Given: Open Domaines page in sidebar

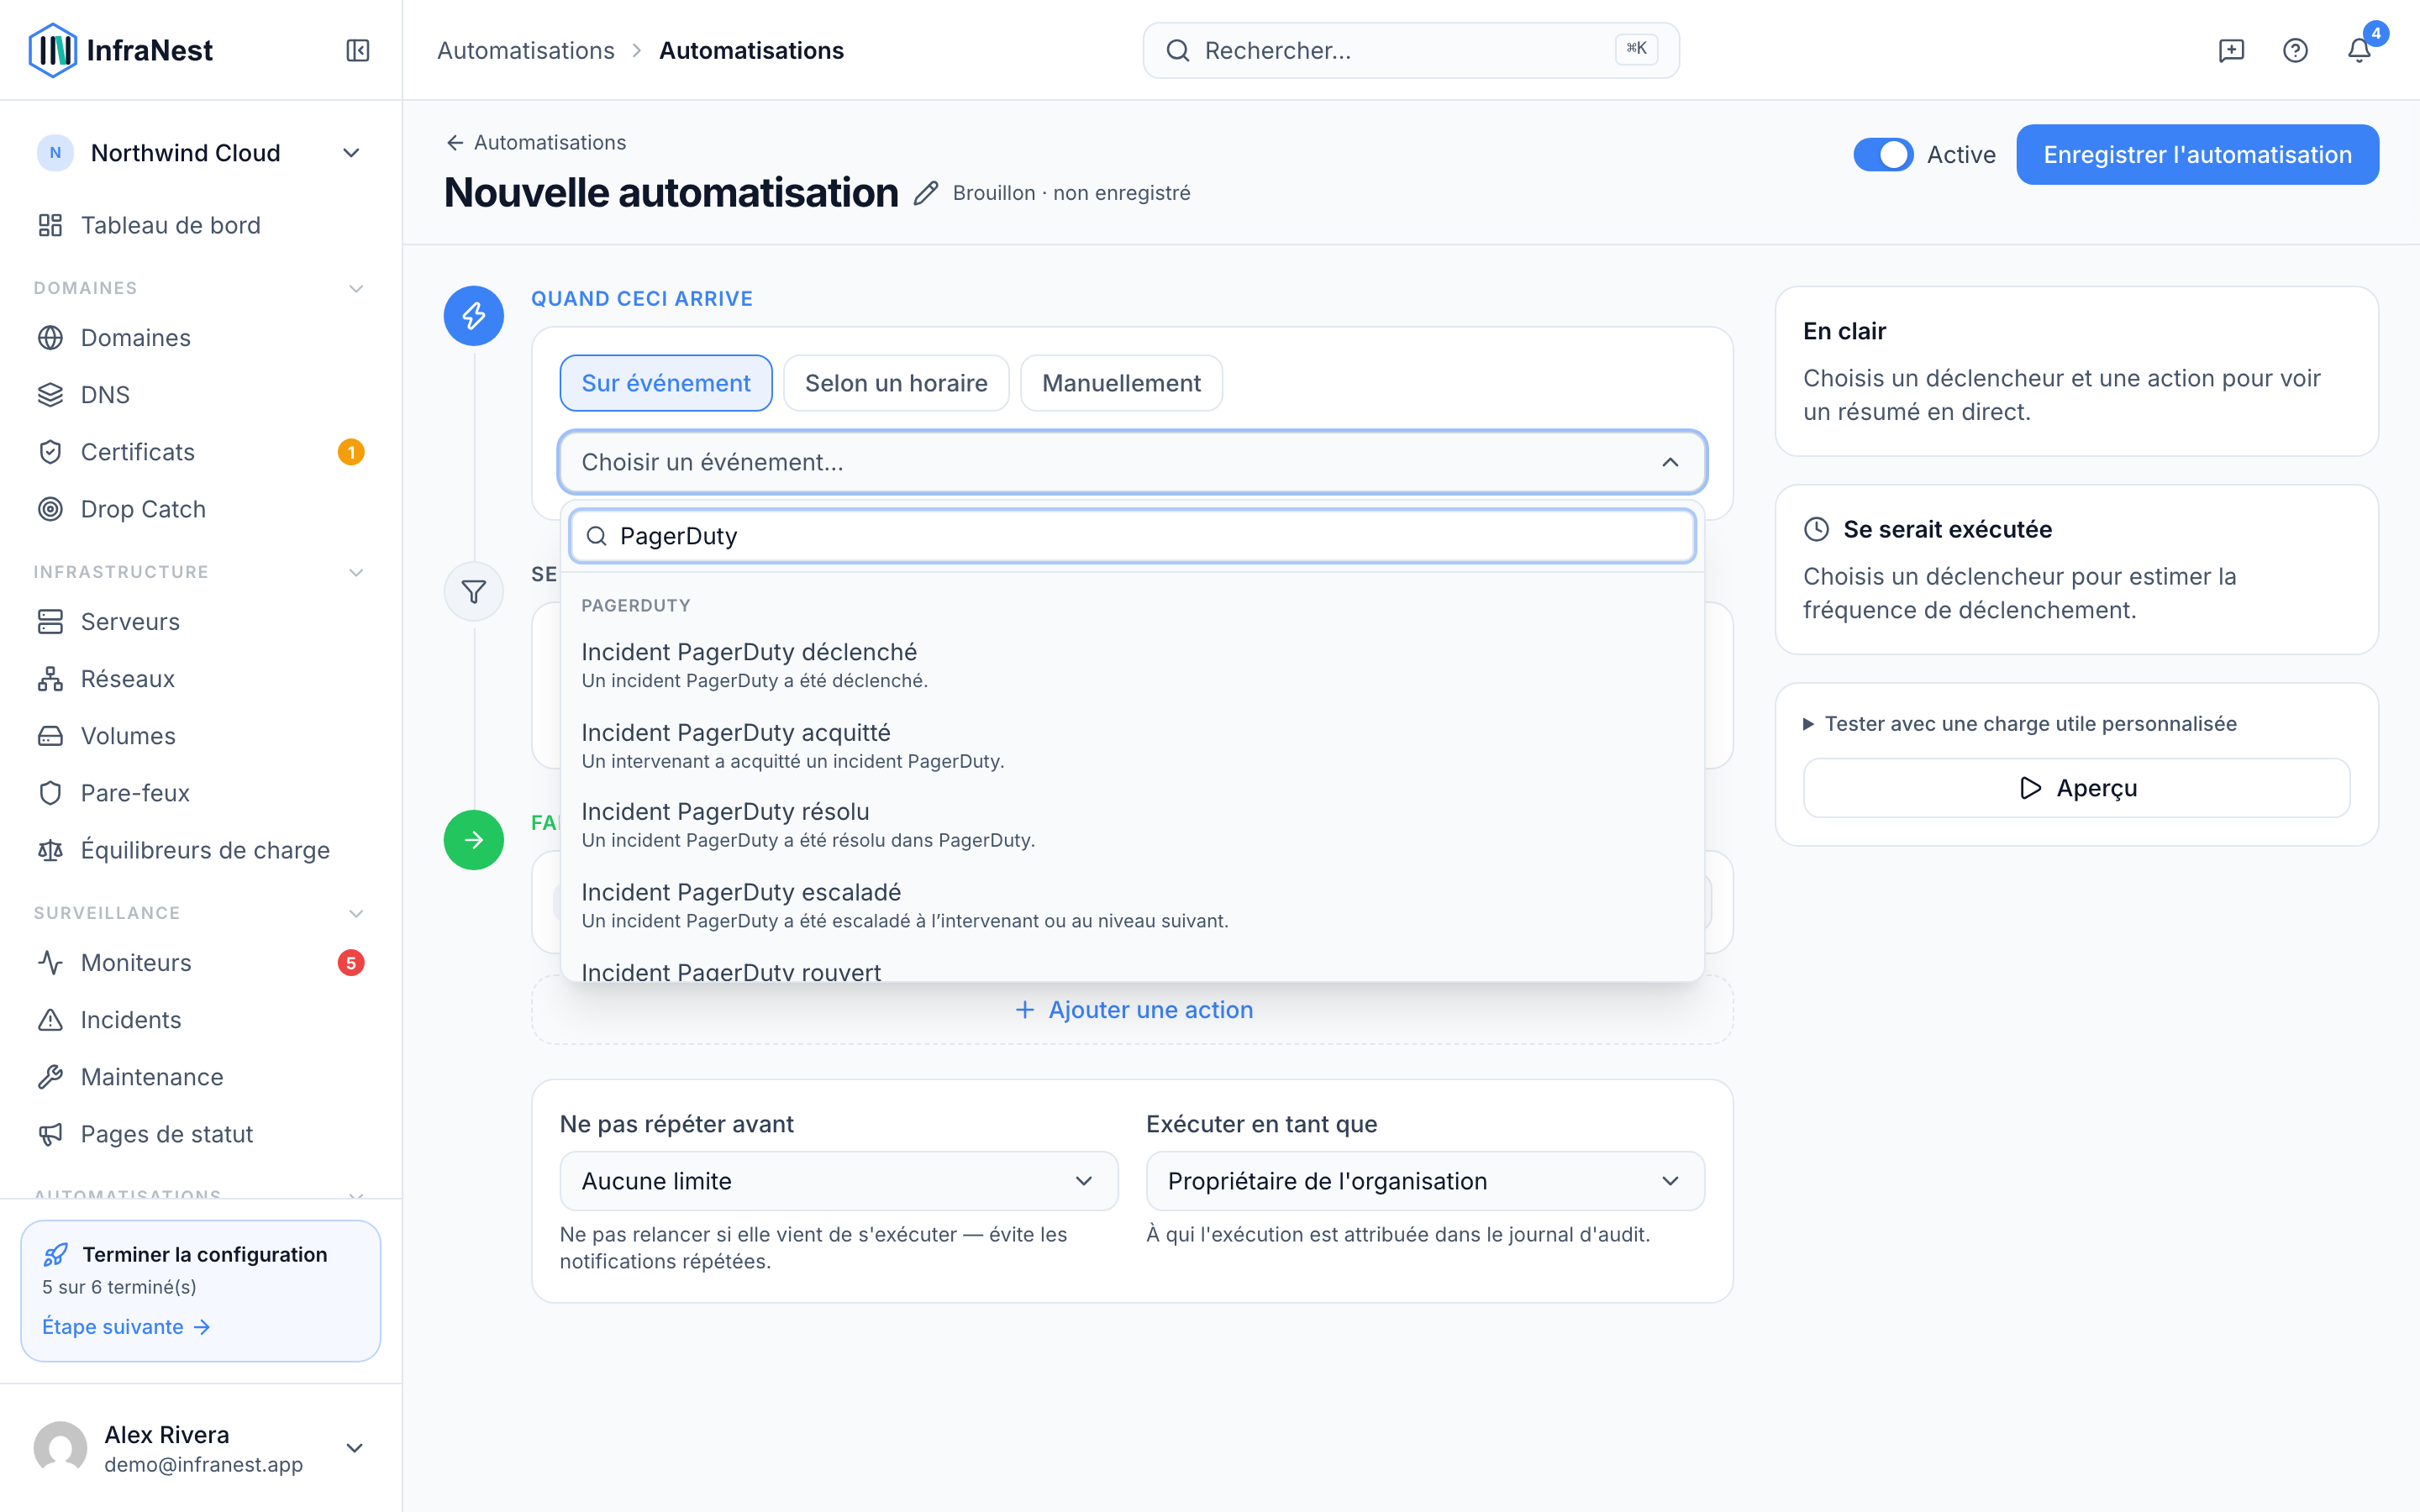Looking at the screenshot, I should (x=200, y=337).
